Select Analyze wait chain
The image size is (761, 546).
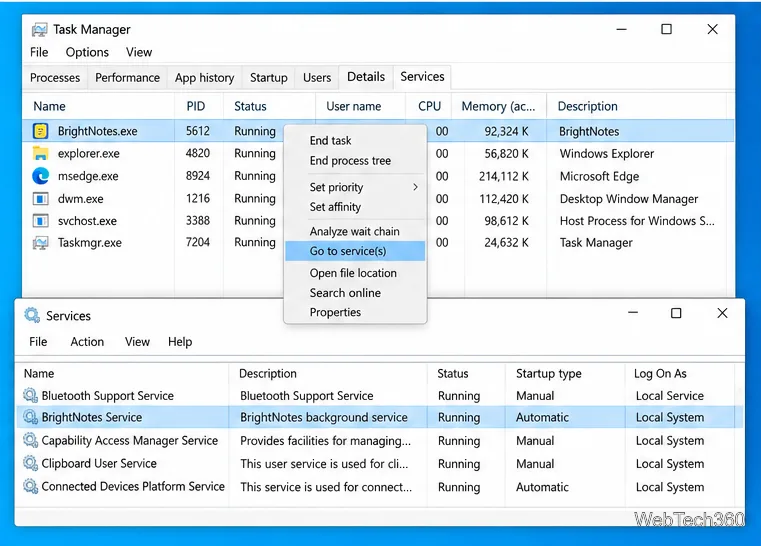point(355,232)
